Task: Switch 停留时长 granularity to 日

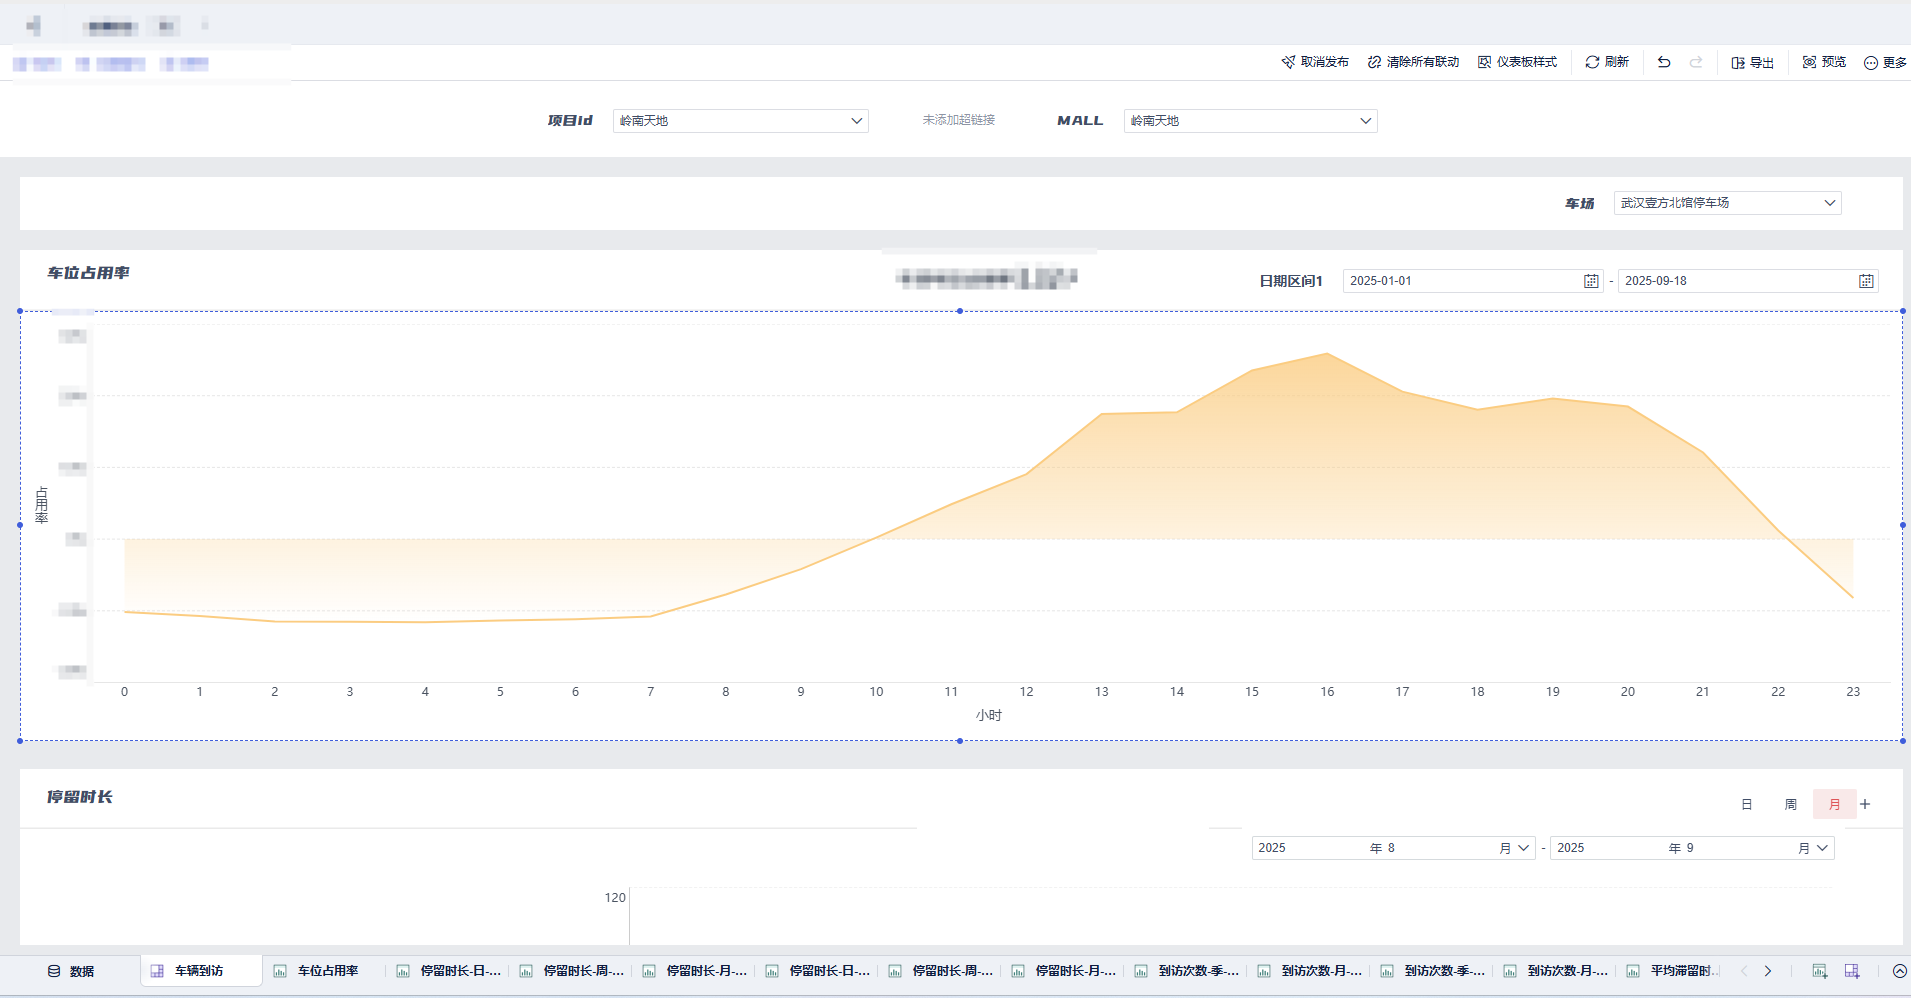Action: coord(1747,804)
